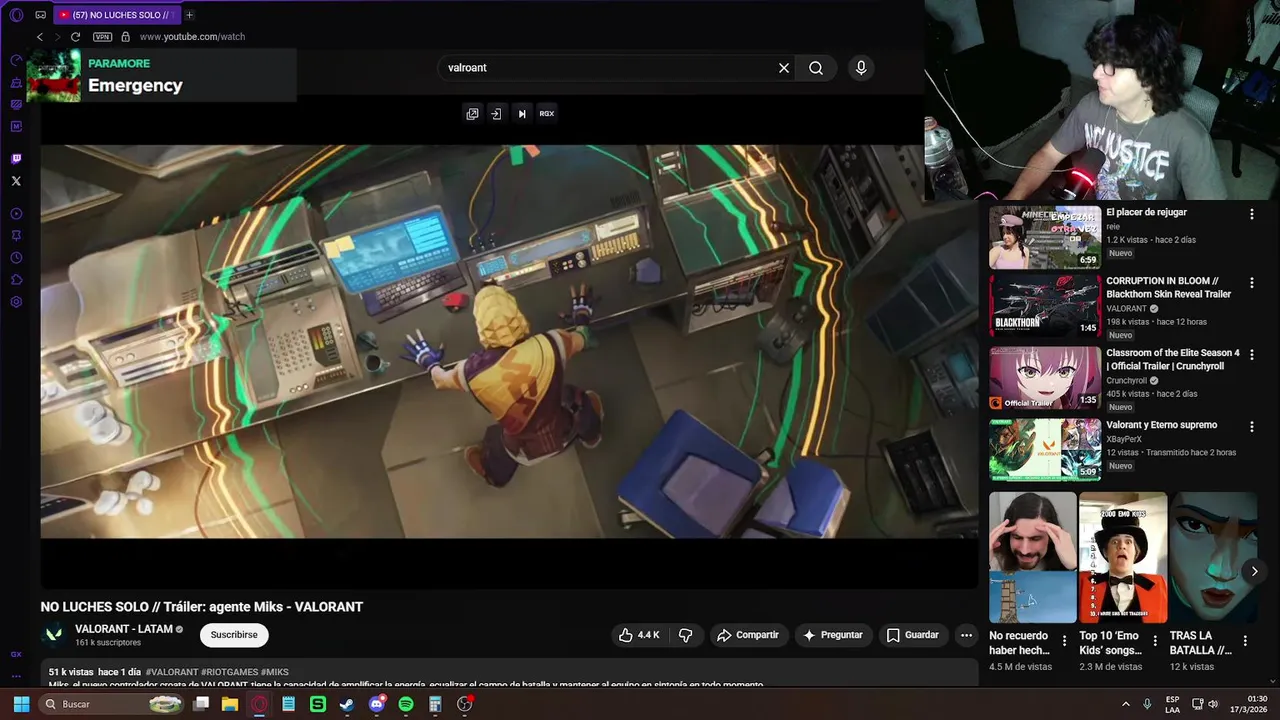Open Windows Start menu
This screenshot has width=1280, height=720.
[x=21, y=704]
